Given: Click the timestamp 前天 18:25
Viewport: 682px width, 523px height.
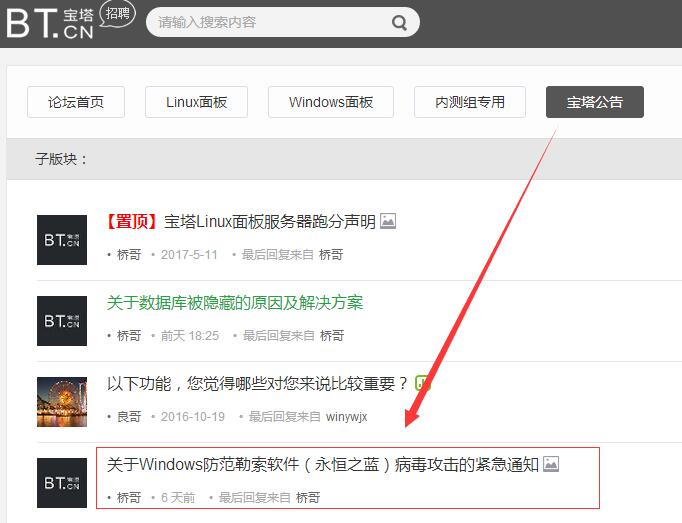Looking at the screenshot, I should coord(190,335).
